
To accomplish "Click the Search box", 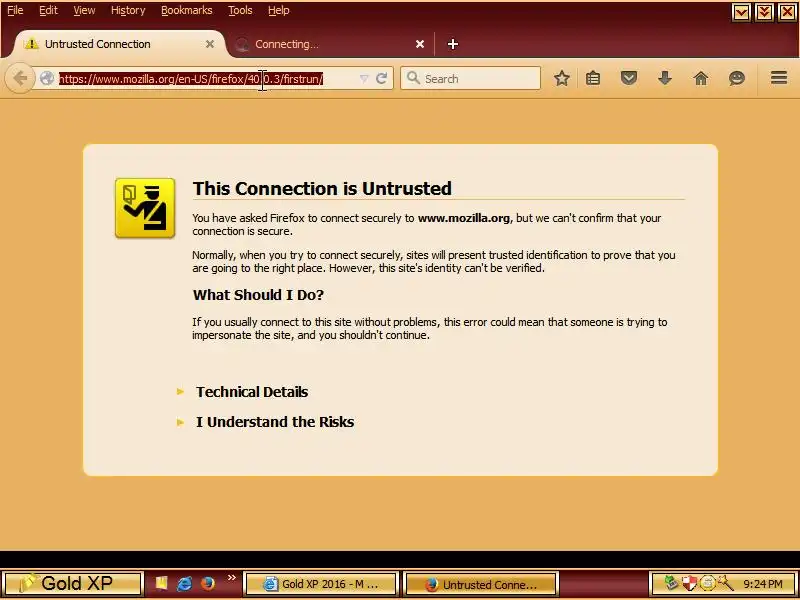I will coord(470,79).
